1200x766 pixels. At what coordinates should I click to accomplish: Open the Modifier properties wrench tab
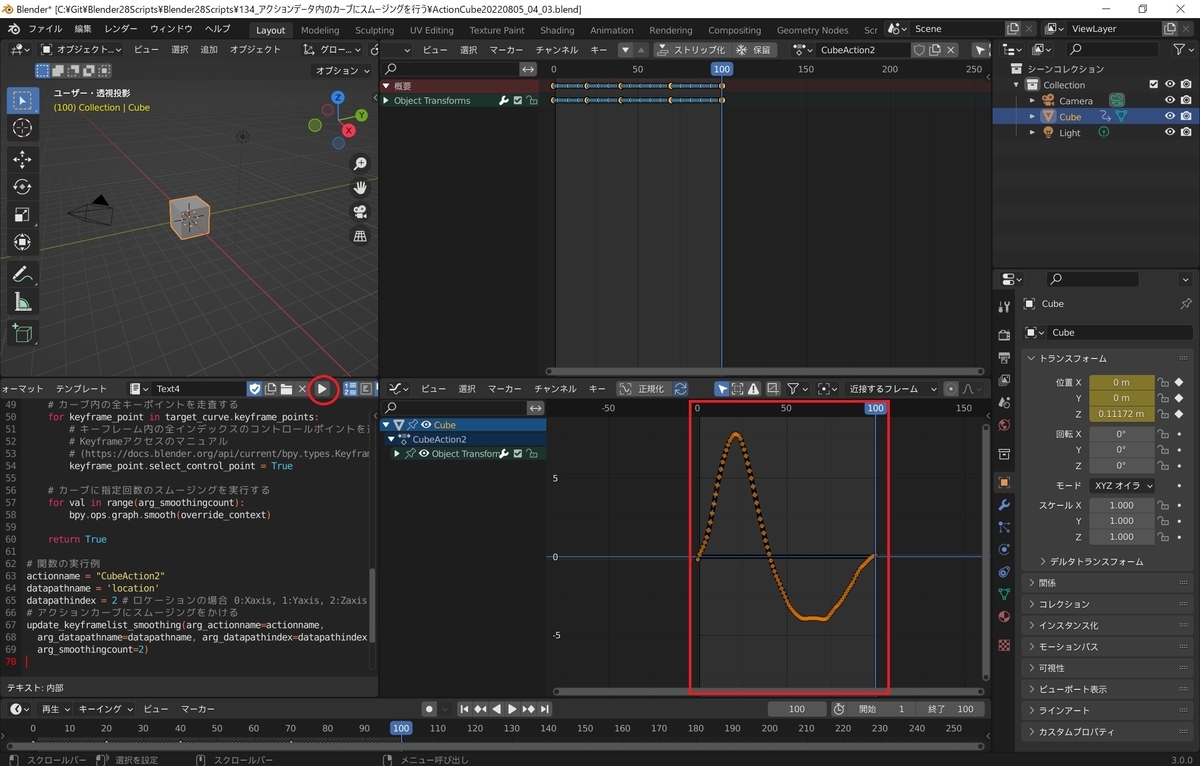point(1004,505)
